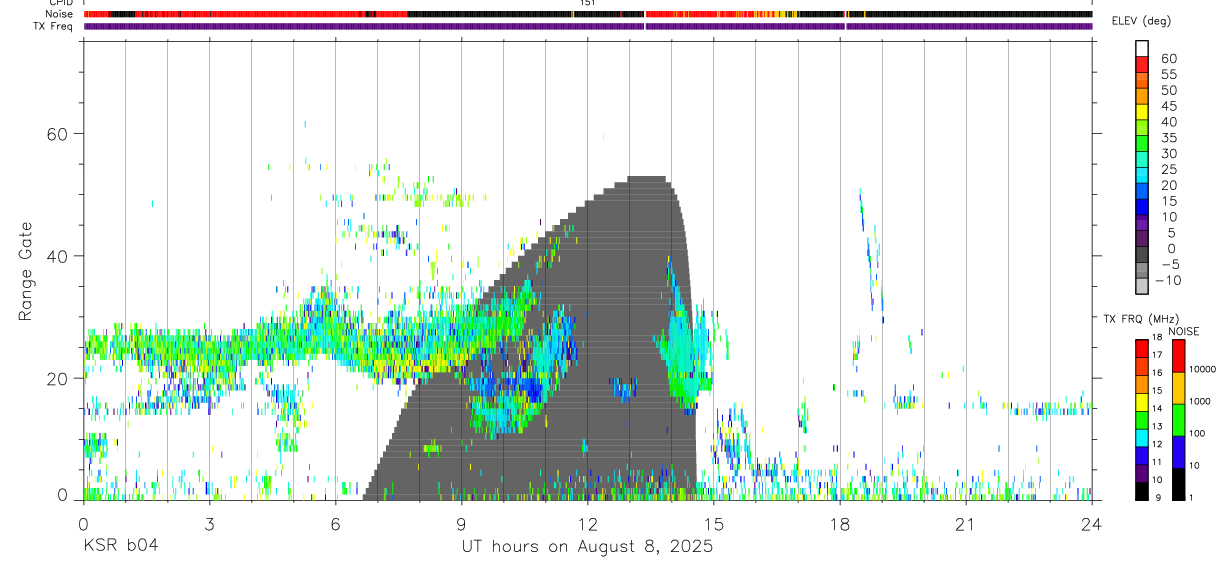Select the 'Noise' row label at top left

pyautogui.click(x=61, y=14)
